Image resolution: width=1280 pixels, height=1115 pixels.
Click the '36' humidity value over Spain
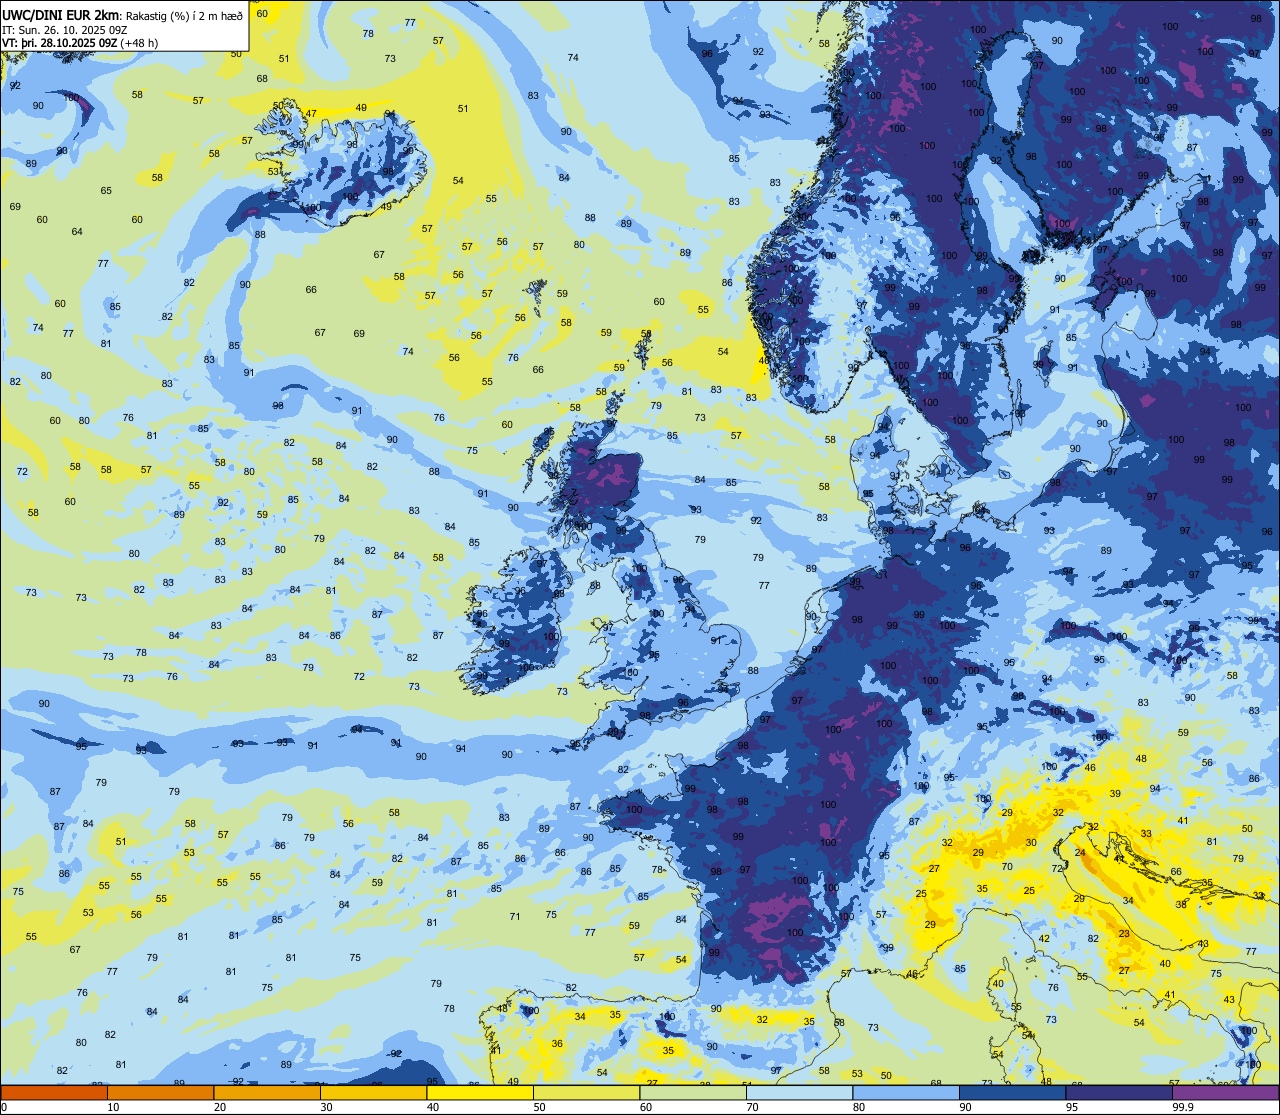557,1043
